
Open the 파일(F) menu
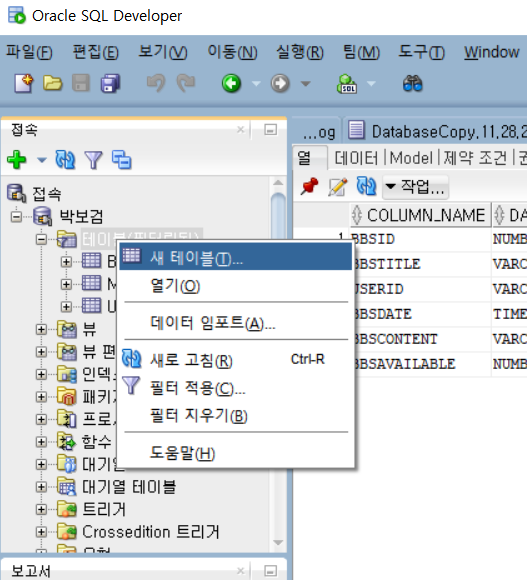pos(29,52)
